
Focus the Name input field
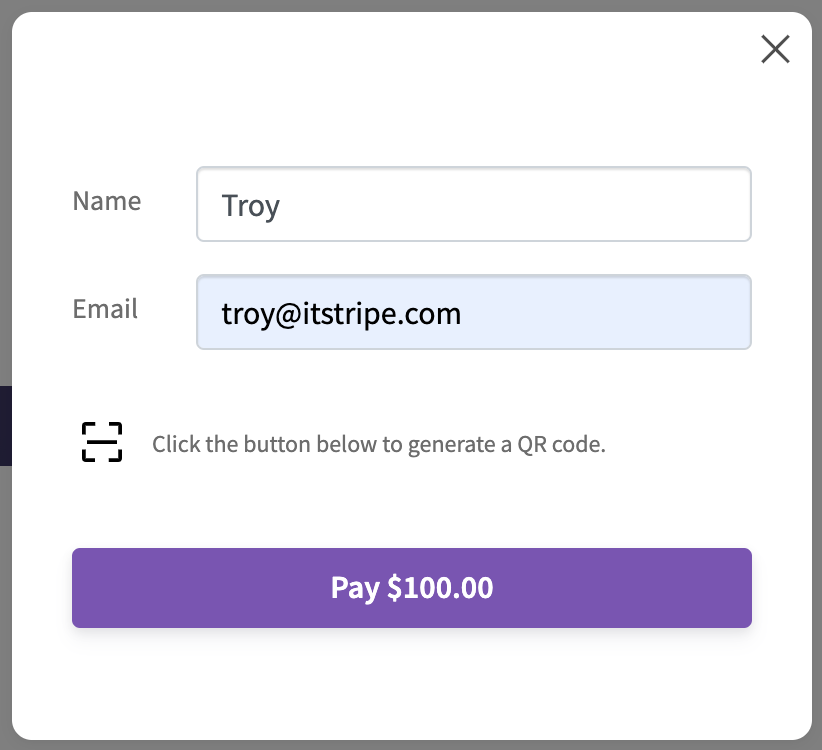[473, 204]
